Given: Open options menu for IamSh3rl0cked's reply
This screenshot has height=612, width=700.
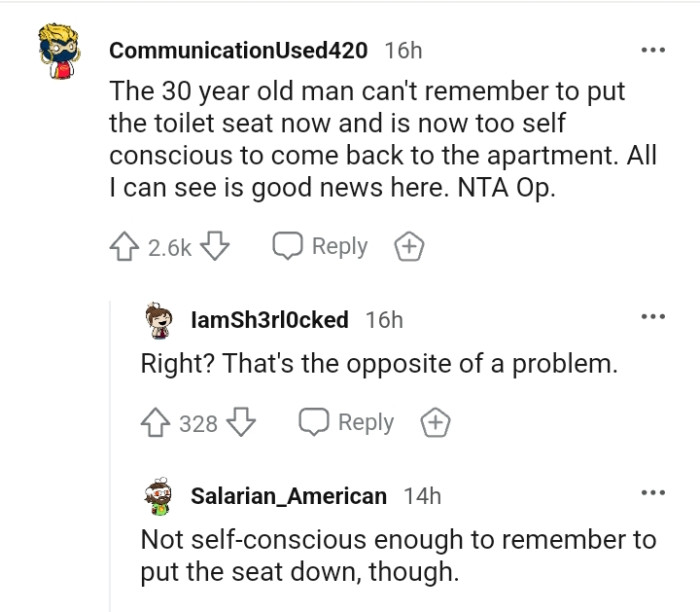Looking at the screenshot, I should (653, 318).
